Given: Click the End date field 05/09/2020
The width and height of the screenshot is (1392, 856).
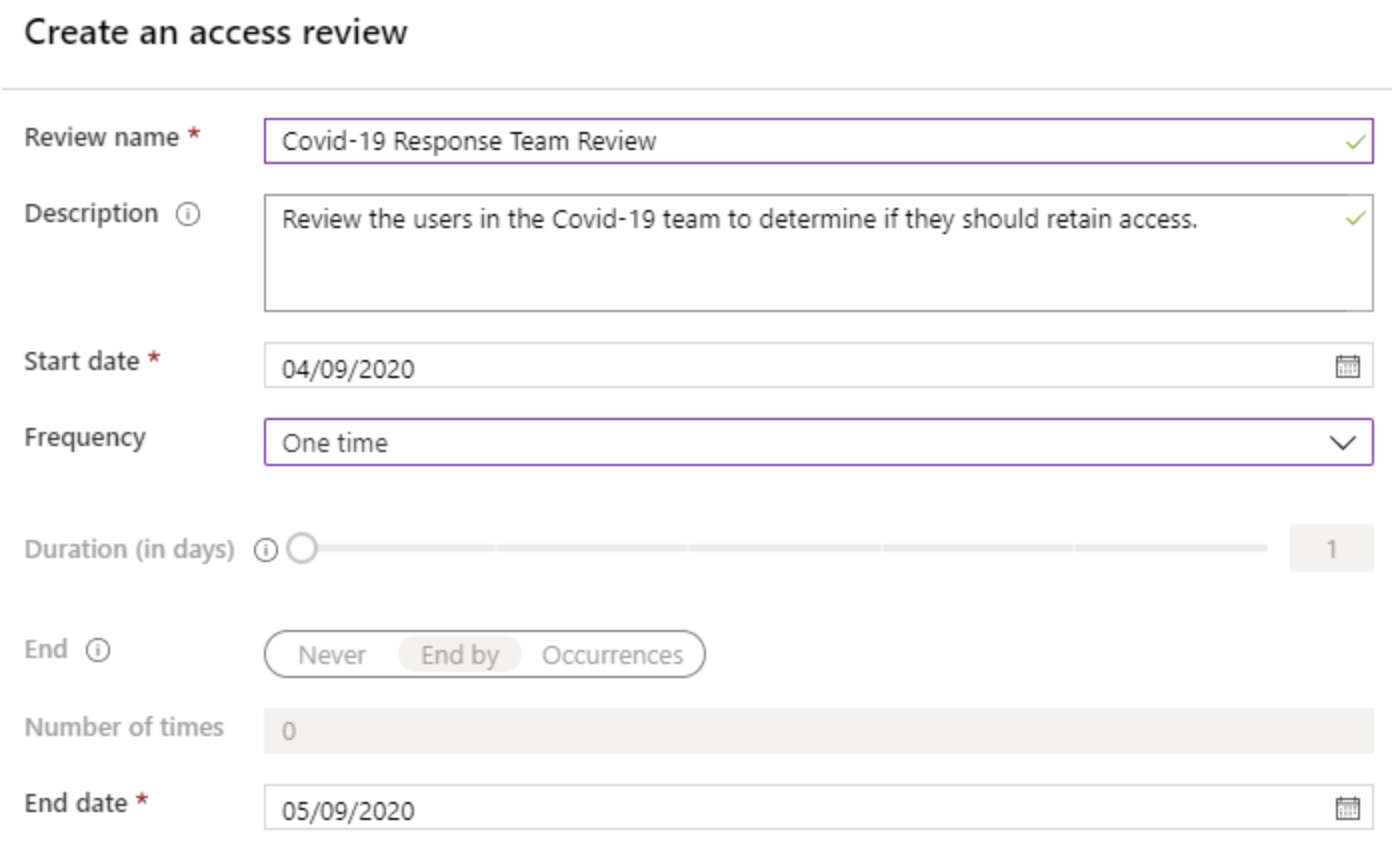Looking at the screenshot, I should [818, 808].
